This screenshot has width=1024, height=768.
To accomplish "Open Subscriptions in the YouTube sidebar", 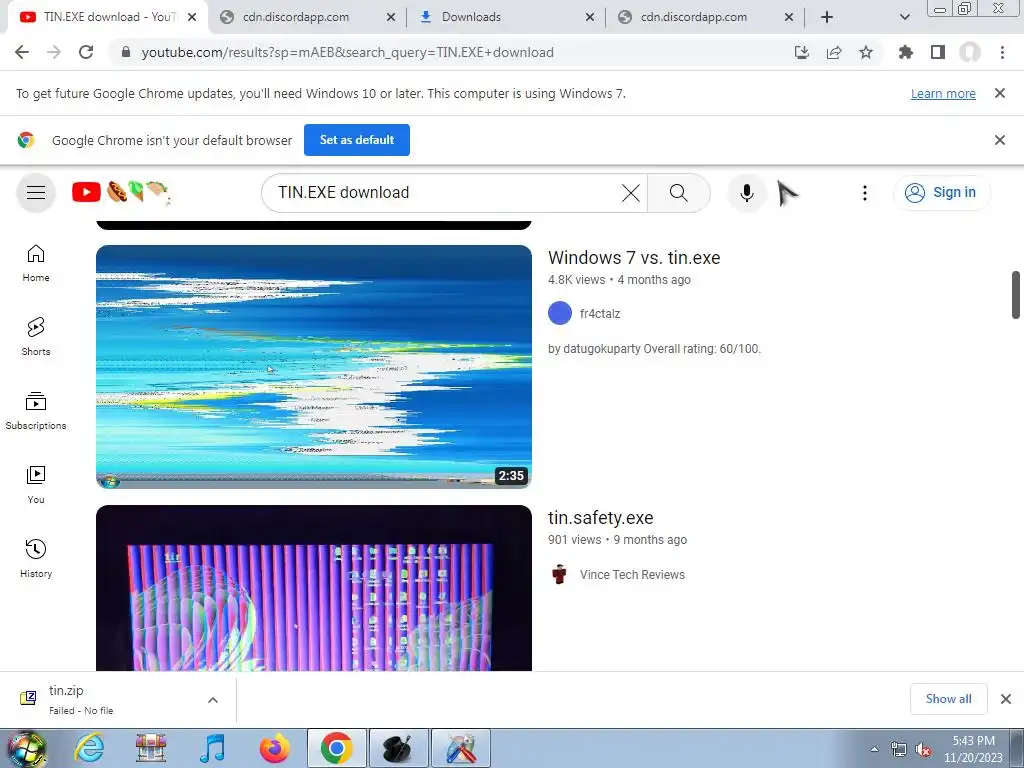I will (x=36, y=410).
